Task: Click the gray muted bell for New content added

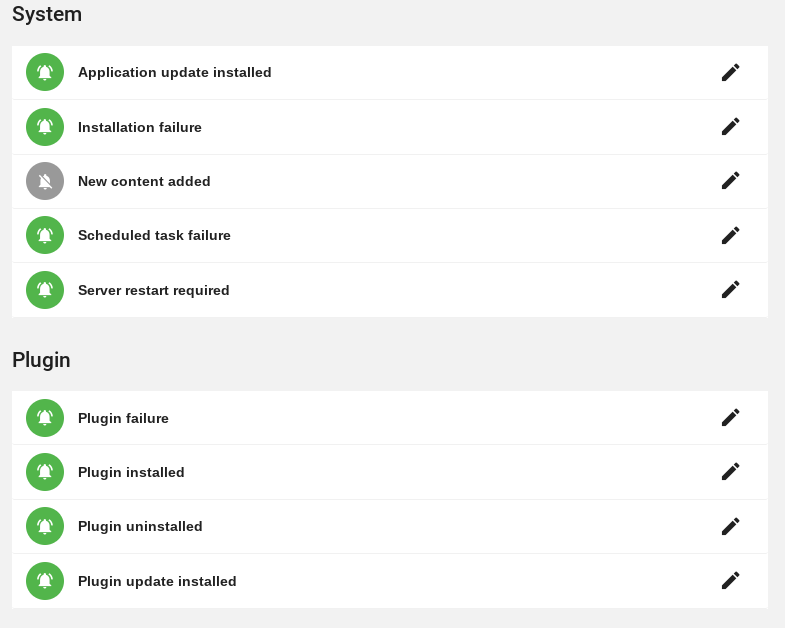Action: pos(45,181)
